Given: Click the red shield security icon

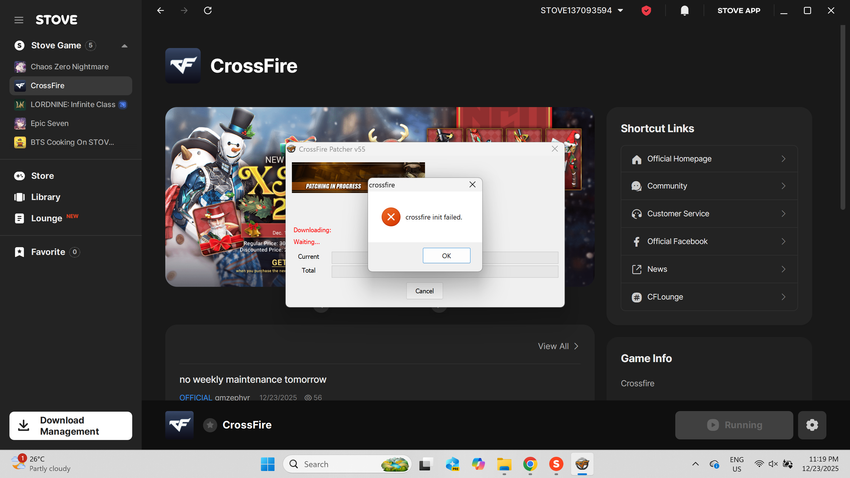Looking at the screenshot, I should pyautogui.click(x=646, y=10).
